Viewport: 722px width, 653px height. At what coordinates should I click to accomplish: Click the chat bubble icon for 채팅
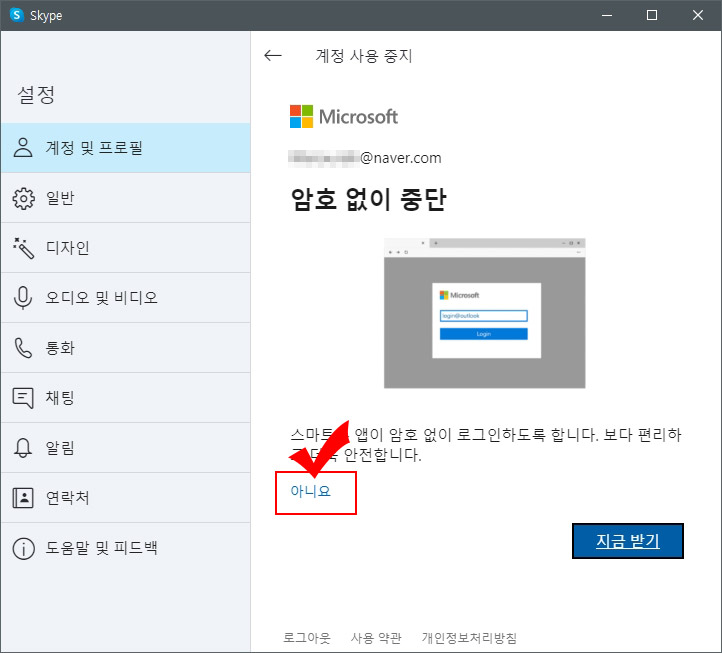point(23,398)
